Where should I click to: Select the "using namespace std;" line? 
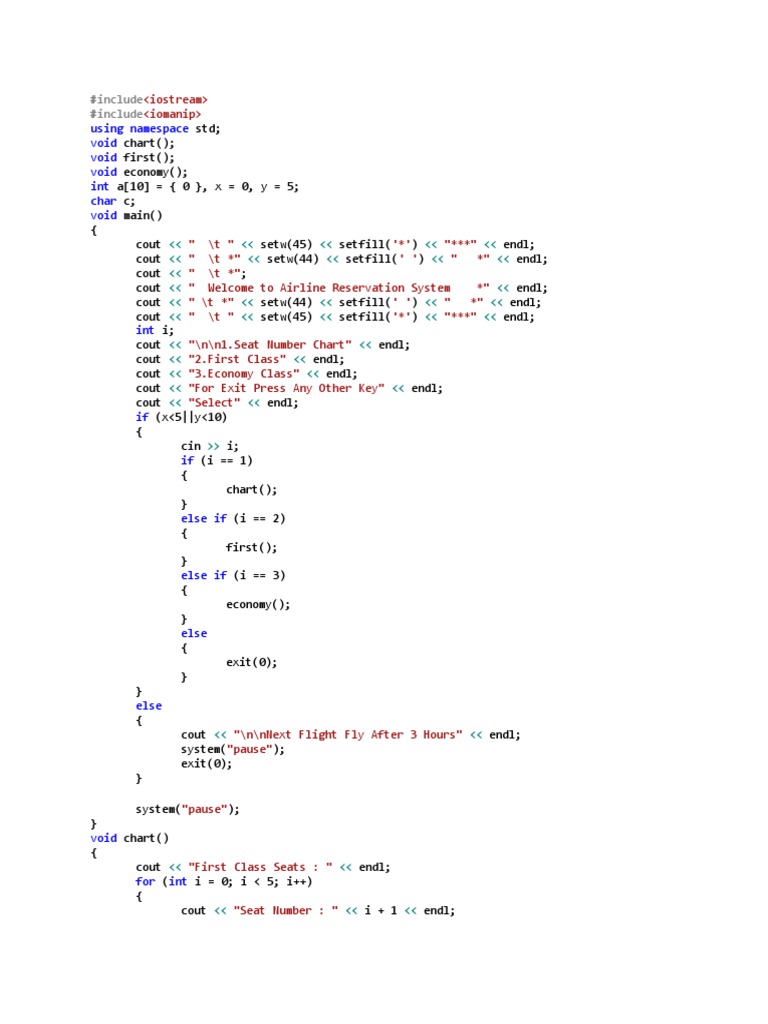click(x=155, y=129)
